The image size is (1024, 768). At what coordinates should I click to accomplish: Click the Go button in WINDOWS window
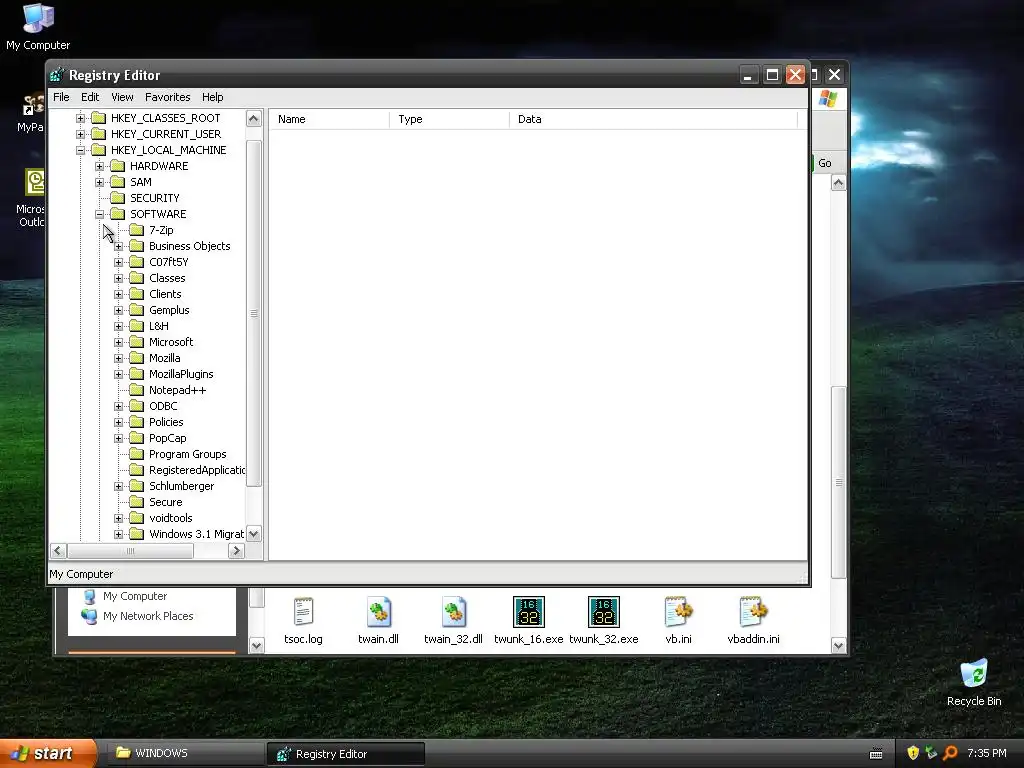[824, 163]
